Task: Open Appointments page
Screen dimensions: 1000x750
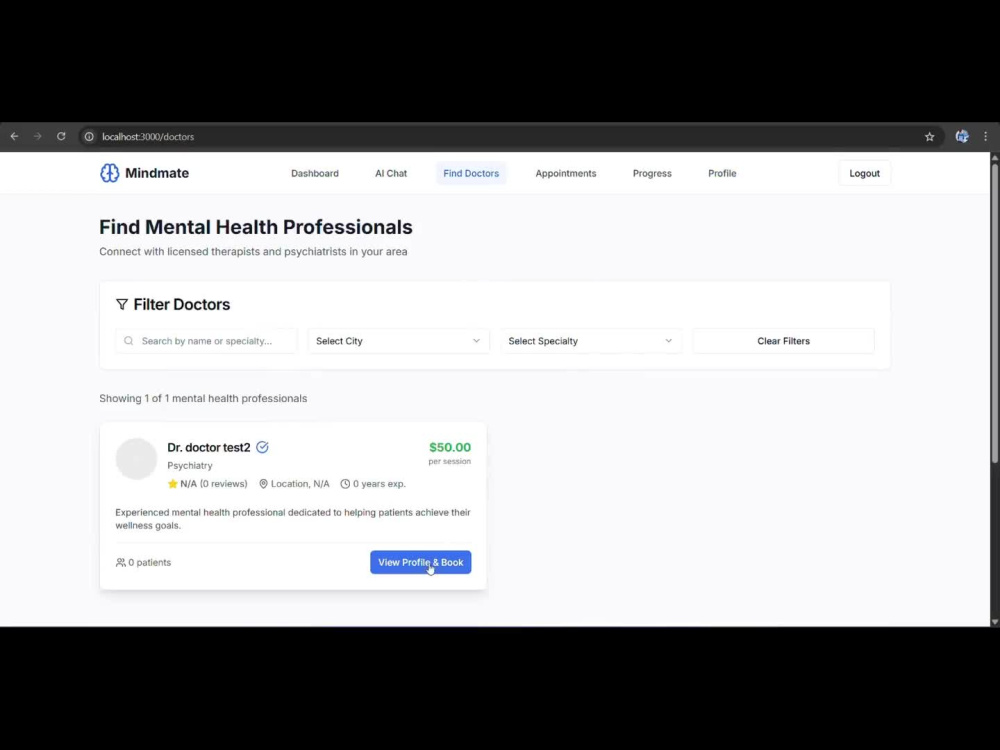Action: click(x=566, y=173)
